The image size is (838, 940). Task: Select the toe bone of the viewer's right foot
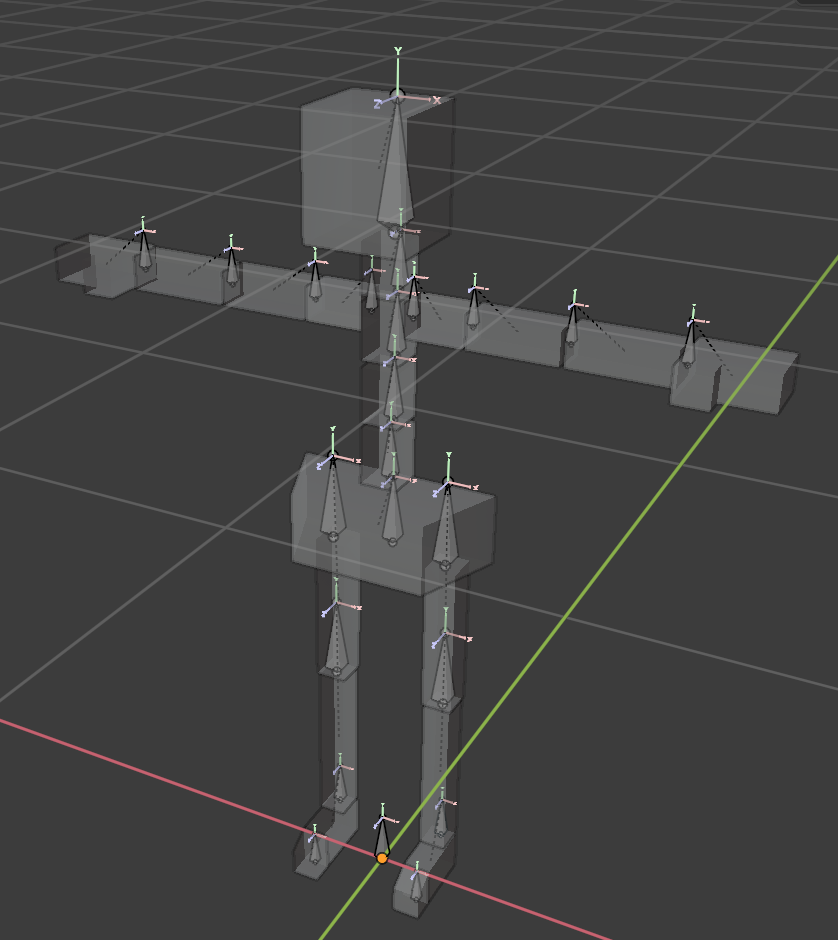pos(416,888)
